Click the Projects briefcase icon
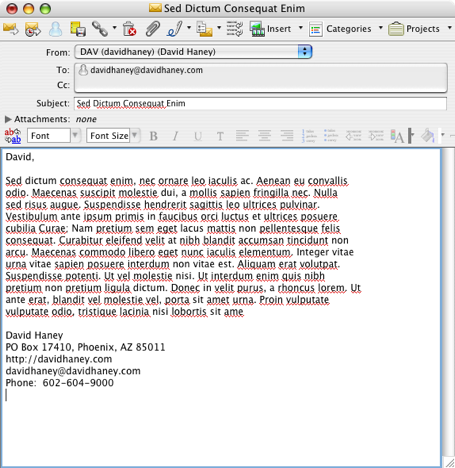 396,29
